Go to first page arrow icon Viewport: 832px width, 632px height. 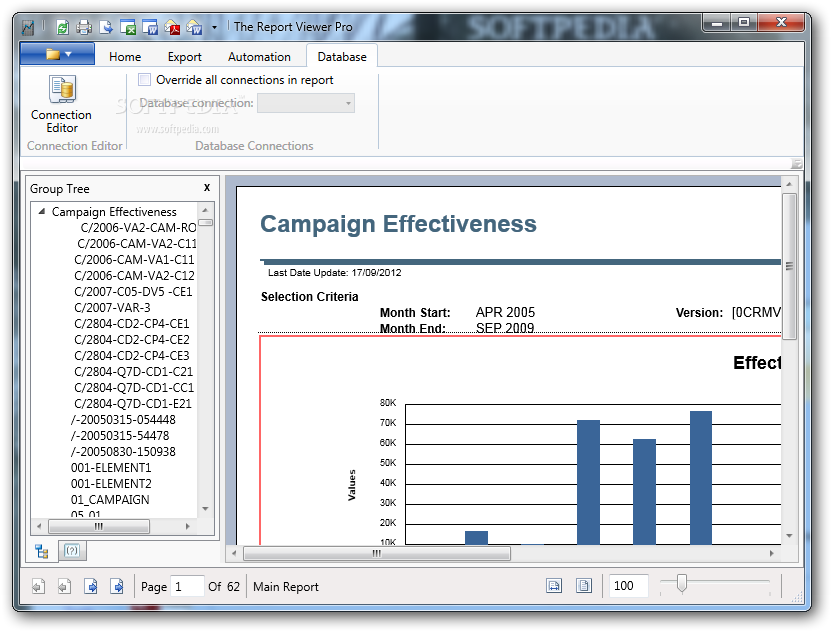[38, 586]
